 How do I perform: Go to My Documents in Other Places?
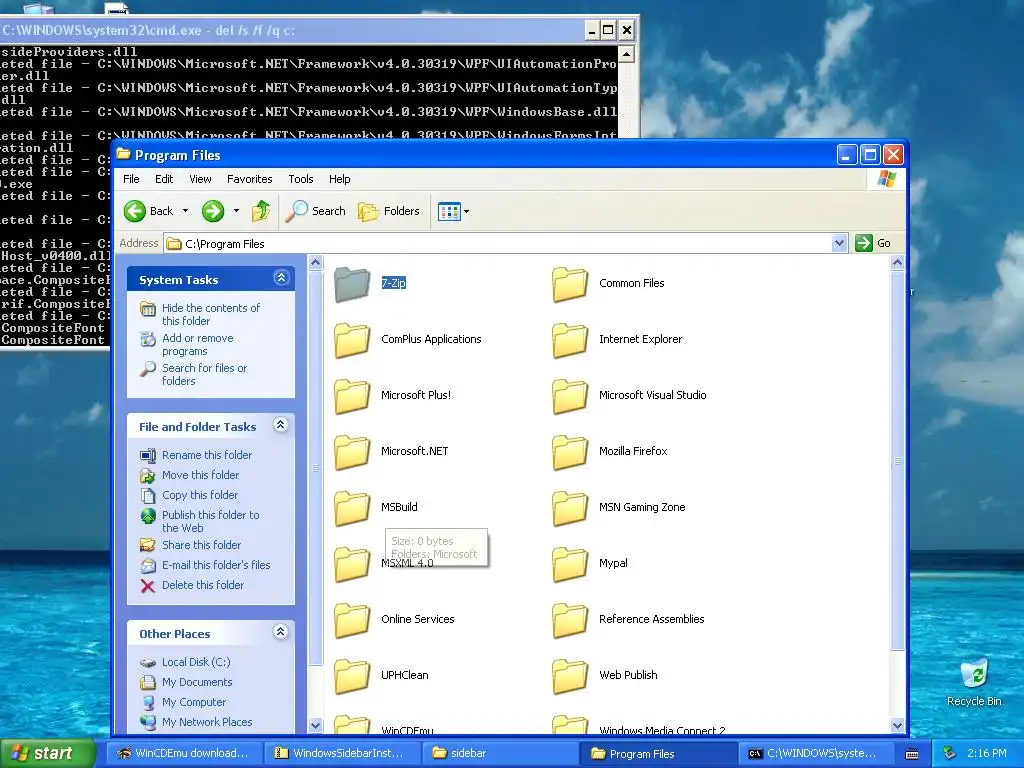pyautogui.click(x=197, y=682)
